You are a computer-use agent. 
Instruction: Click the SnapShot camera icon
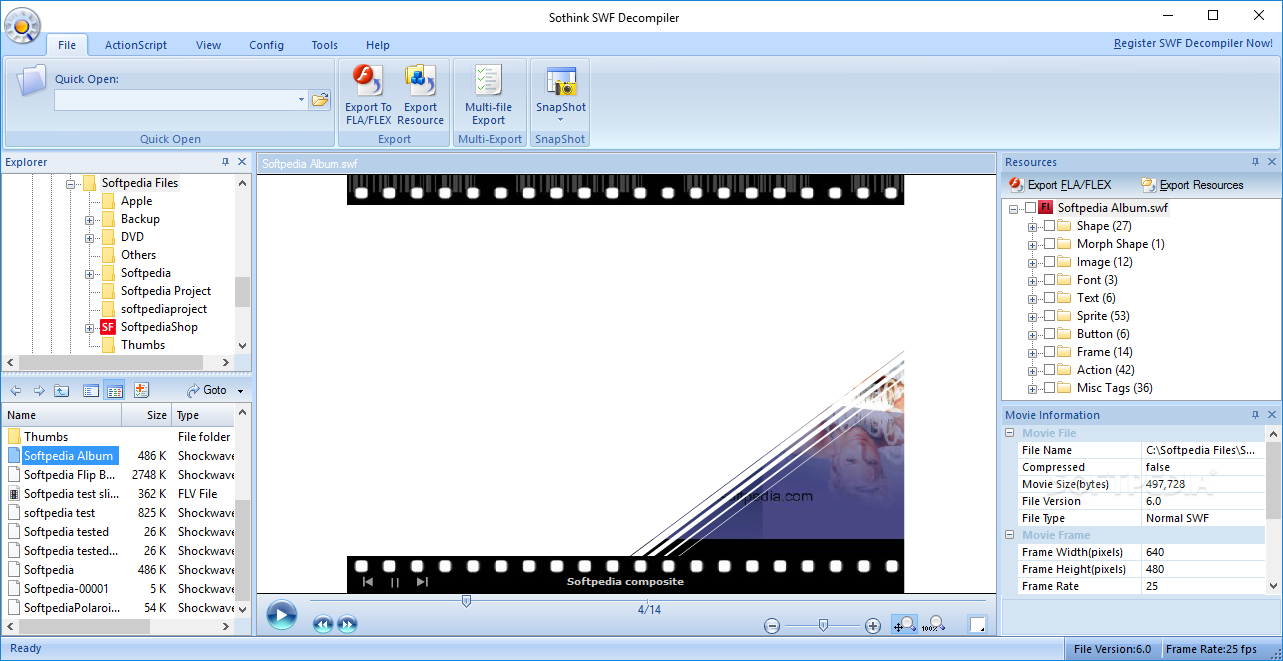[x=561, y=82]
